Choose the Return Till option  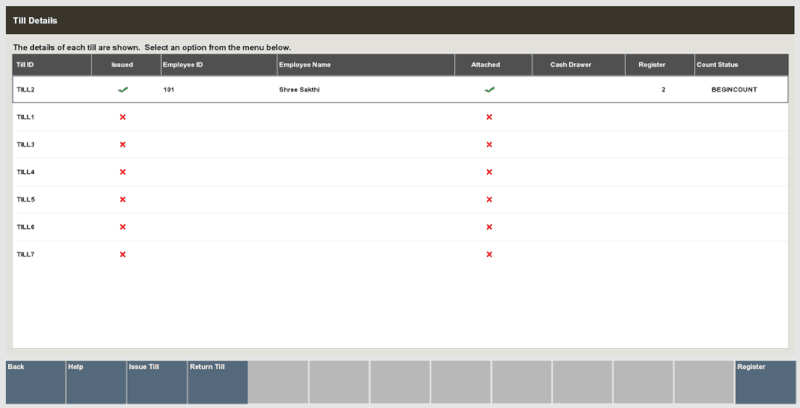218,382
